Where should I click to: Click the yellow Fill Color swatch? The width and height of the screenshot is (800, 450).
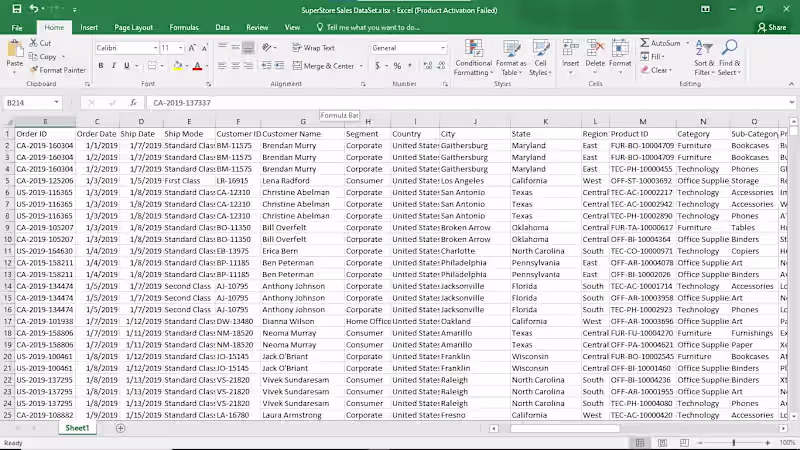tap(177, 66)
